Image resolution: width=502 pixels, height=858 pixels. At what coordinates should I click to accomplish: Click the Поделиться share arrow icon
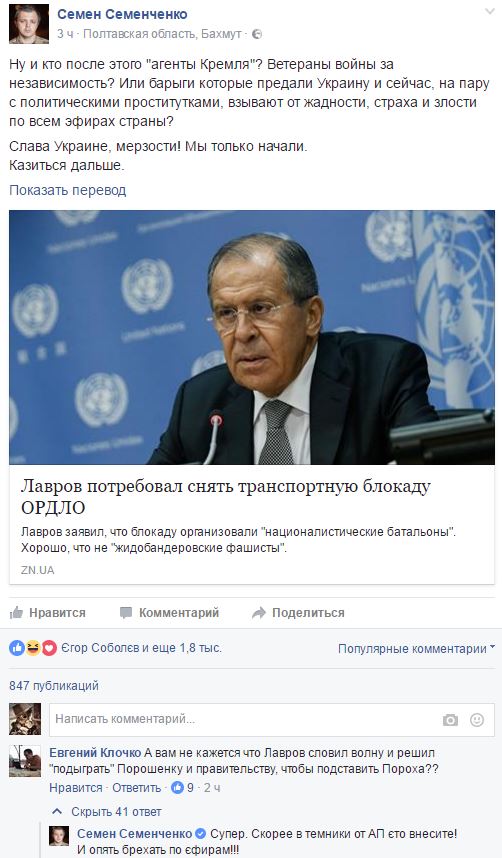point(258,613)
